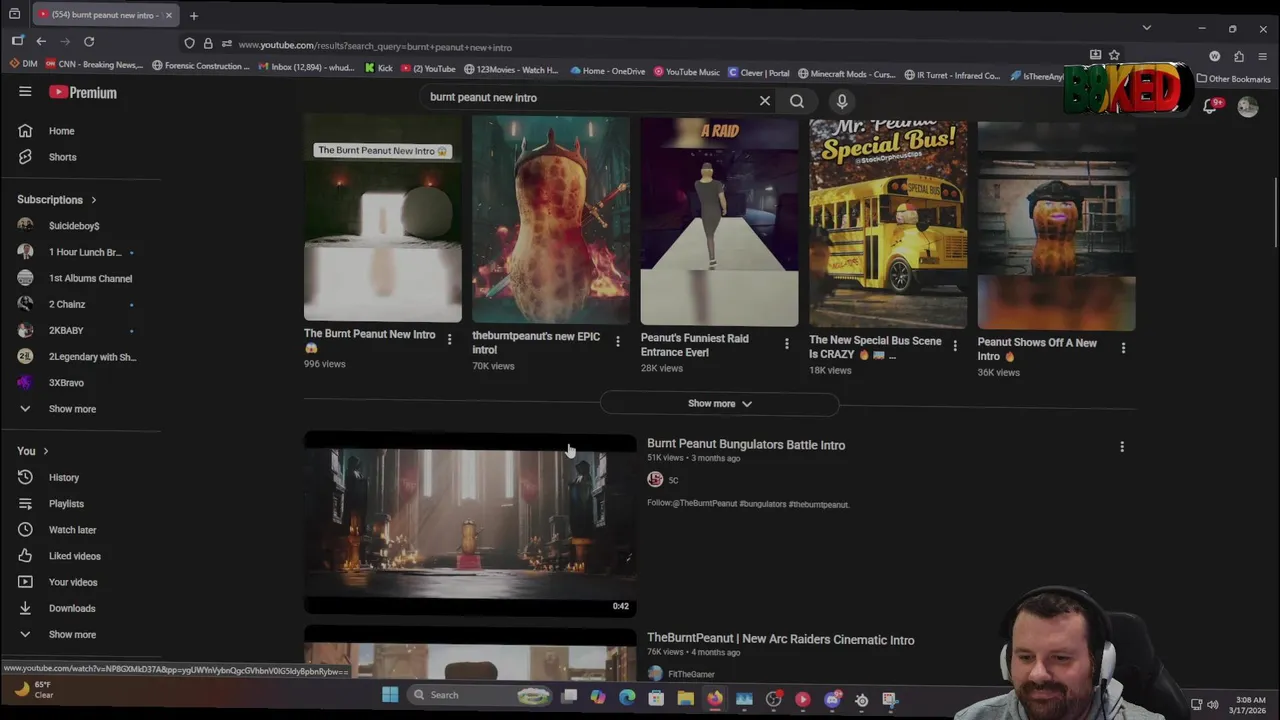This screenshot has height=720, width=1280.
Task: Open menu for Peanut's Funniest Raid Entrance short
Action: tap(786, 344)
